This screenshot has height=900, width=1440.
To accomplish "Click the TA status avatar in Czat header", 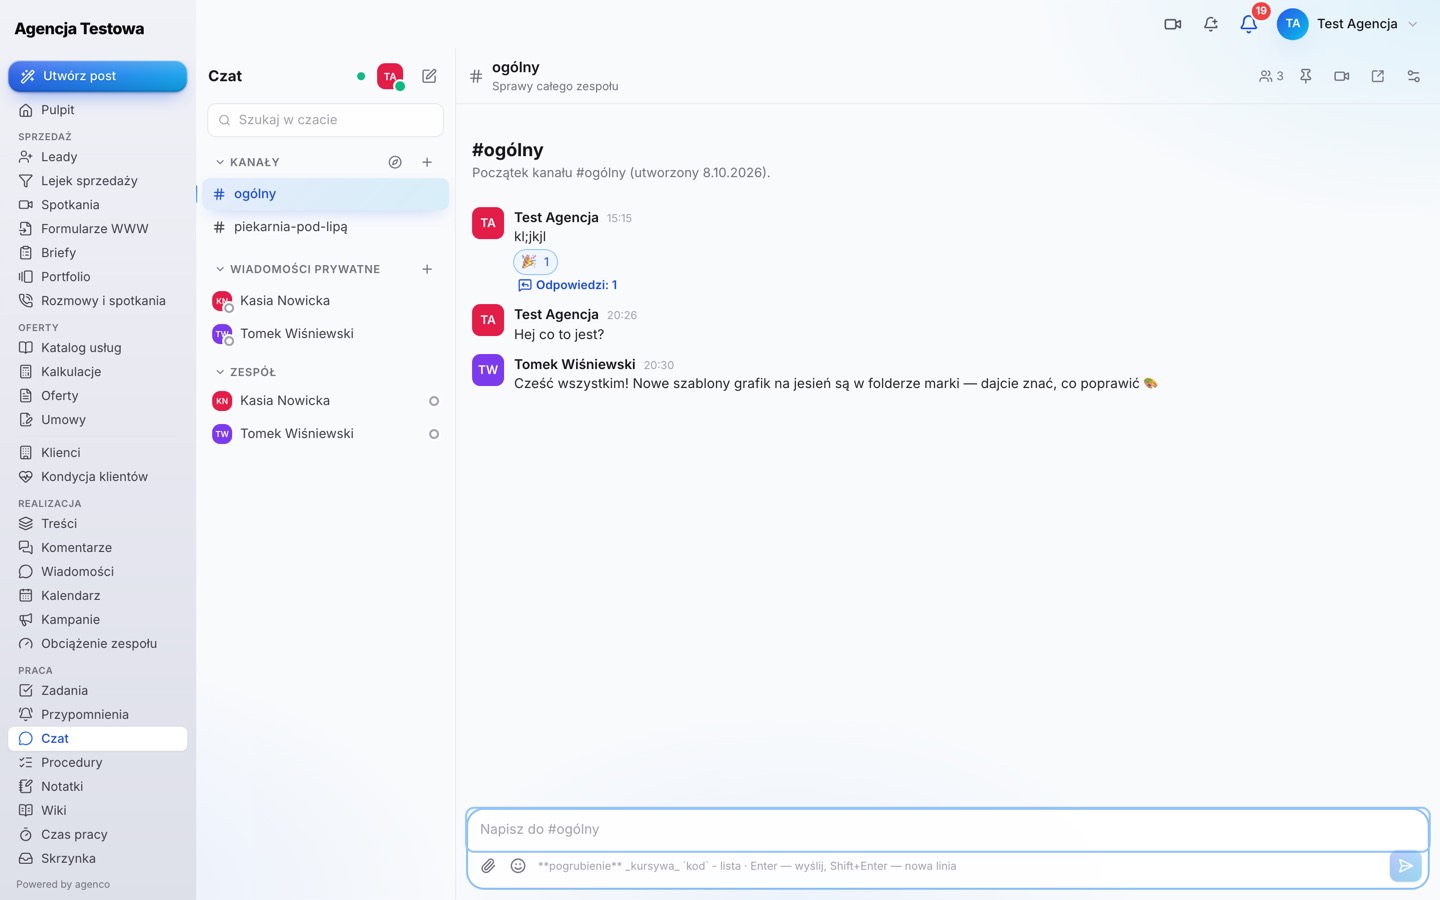I will [x=390, y=76].
